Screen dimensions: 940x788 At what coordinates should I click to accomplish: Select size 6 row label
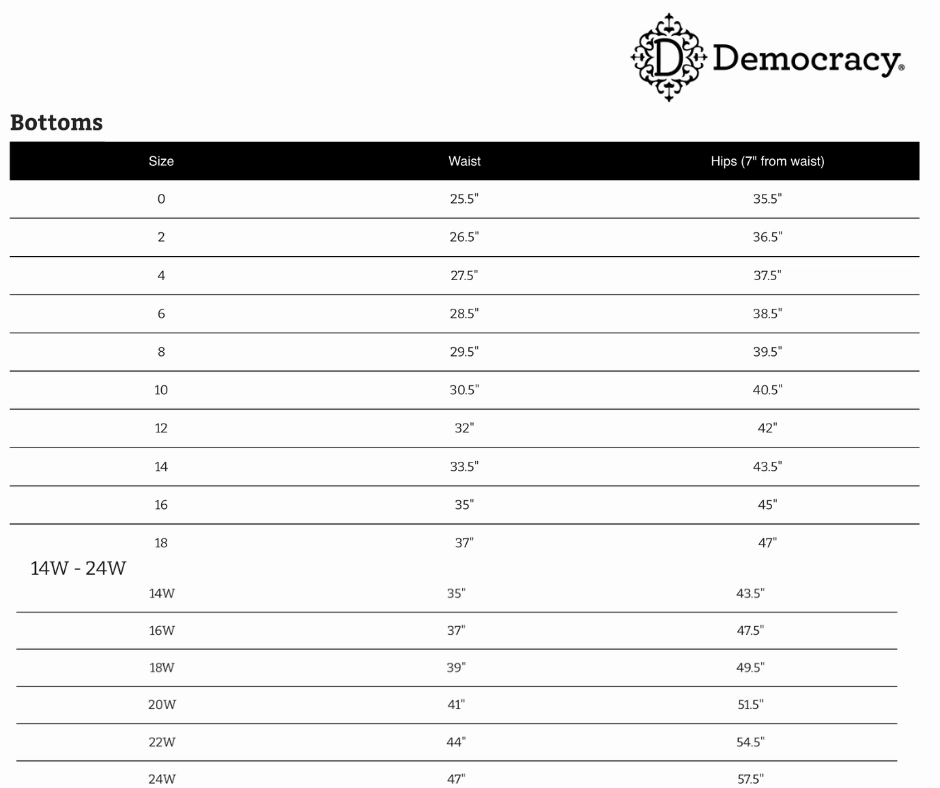[161, 314]
